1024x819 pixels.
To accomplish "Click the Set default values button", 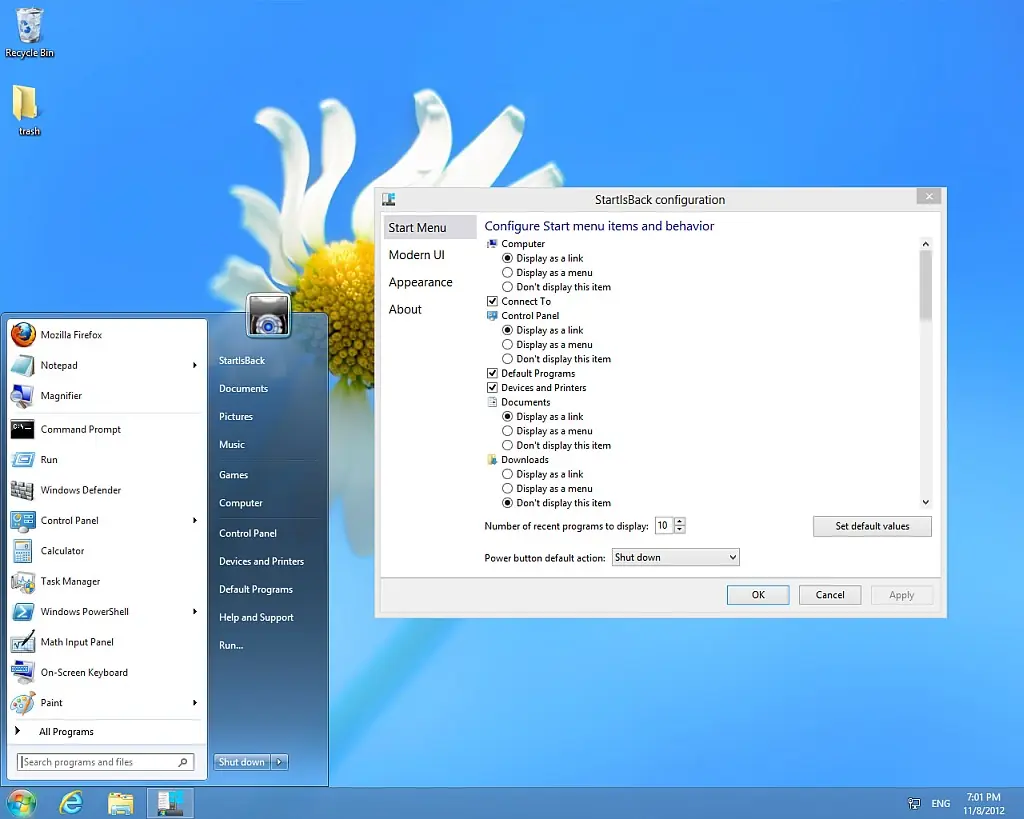I will (x=872, y=526).
